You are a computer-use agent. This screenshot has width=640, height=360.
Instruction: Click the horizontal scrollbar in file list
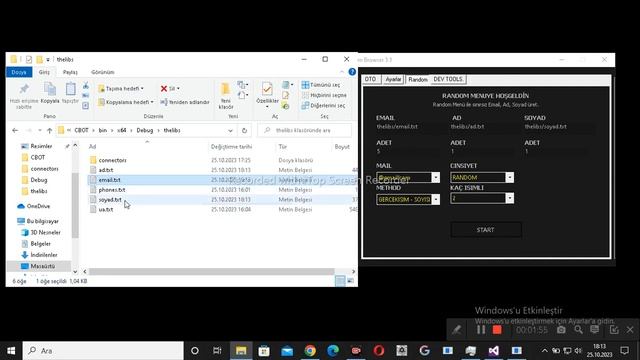click(211, 271)
